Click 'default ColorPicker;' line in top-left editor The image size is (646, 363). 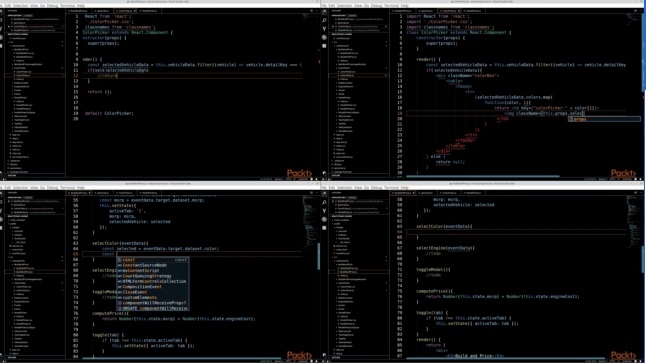(109, 113)
